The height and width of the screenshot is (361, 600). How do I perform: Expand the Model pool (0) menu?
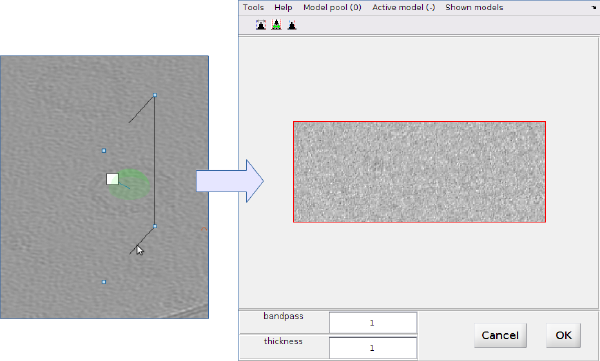click(332, 7)
